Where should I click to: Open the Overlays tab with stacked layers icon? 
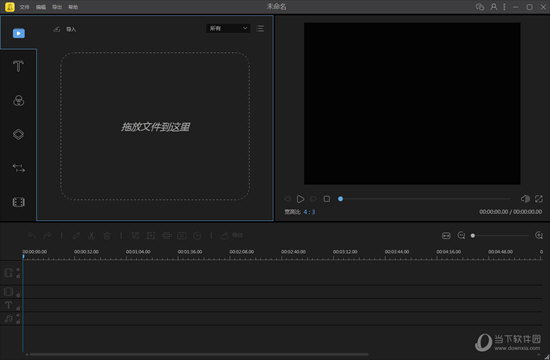(x=19, y=134)
